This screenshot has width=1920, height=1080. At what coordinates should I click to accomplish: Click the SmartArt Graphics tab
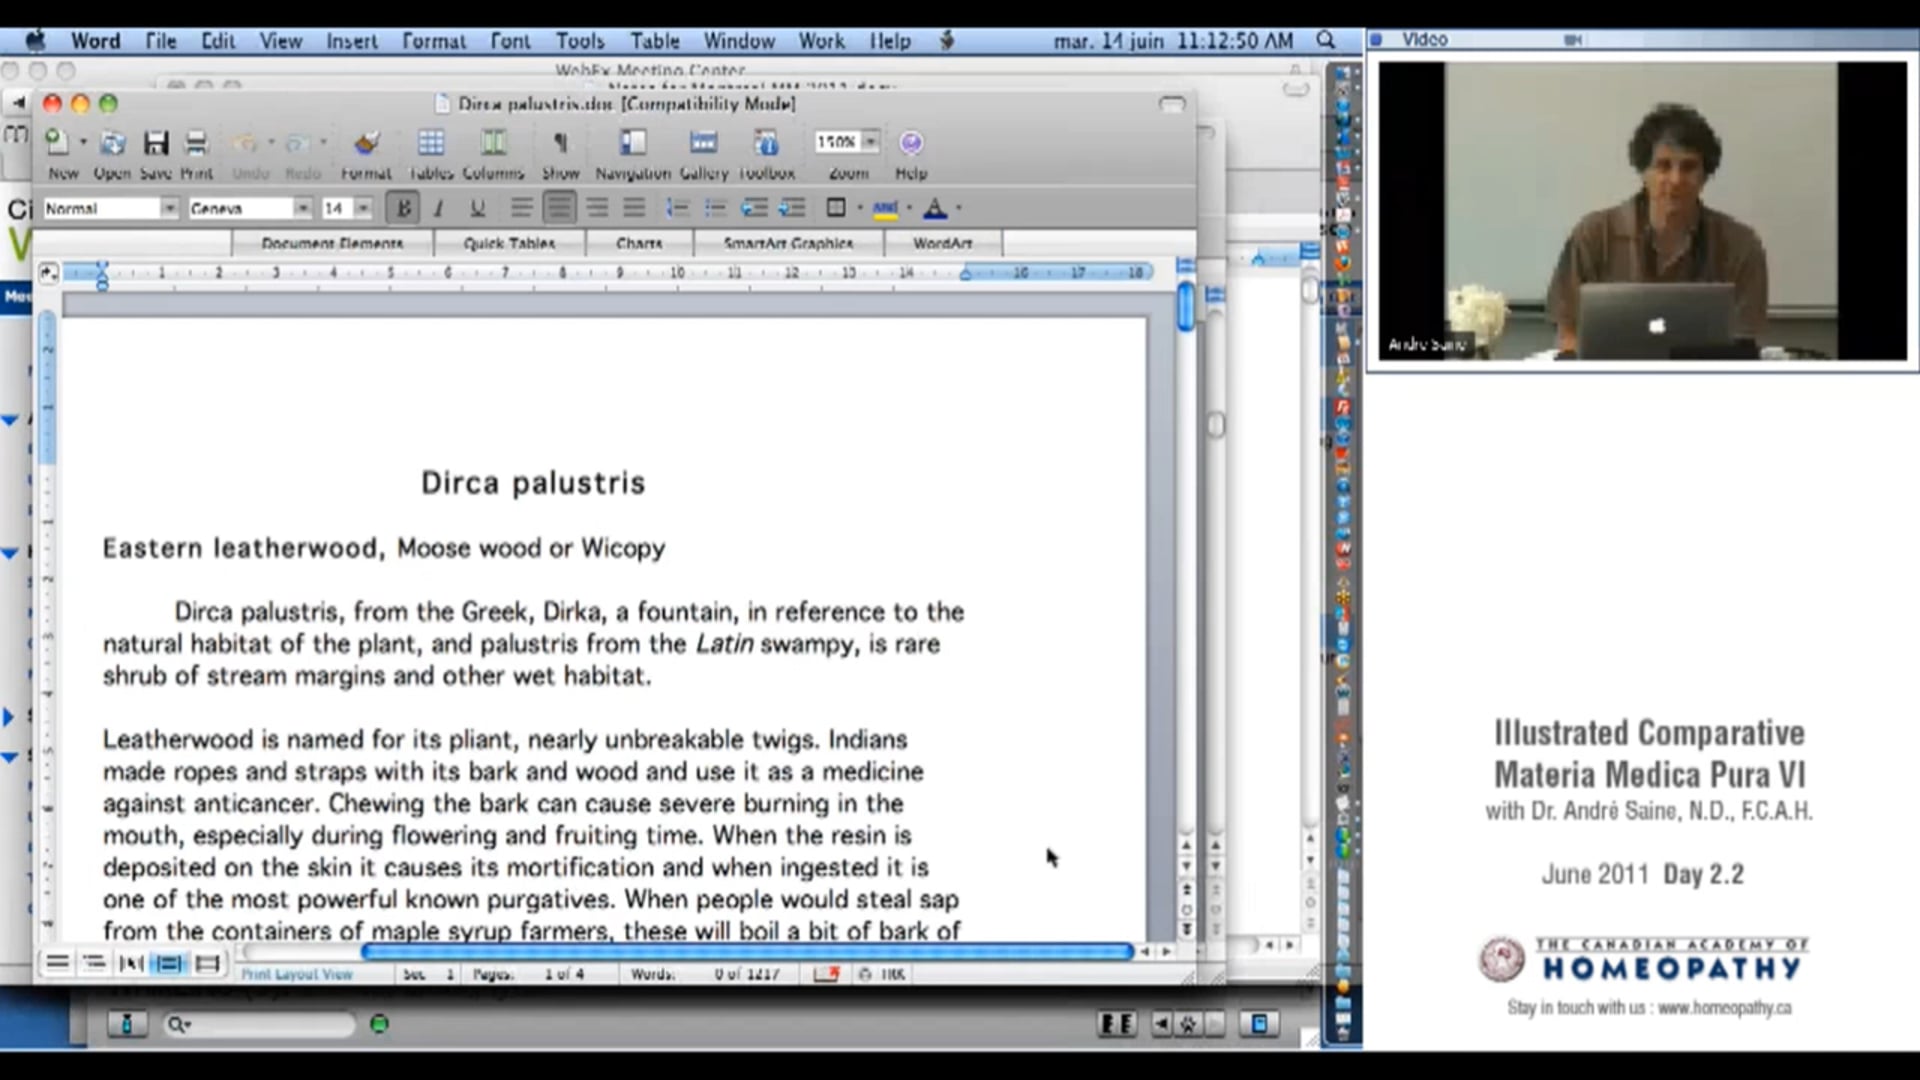point(788,243)
